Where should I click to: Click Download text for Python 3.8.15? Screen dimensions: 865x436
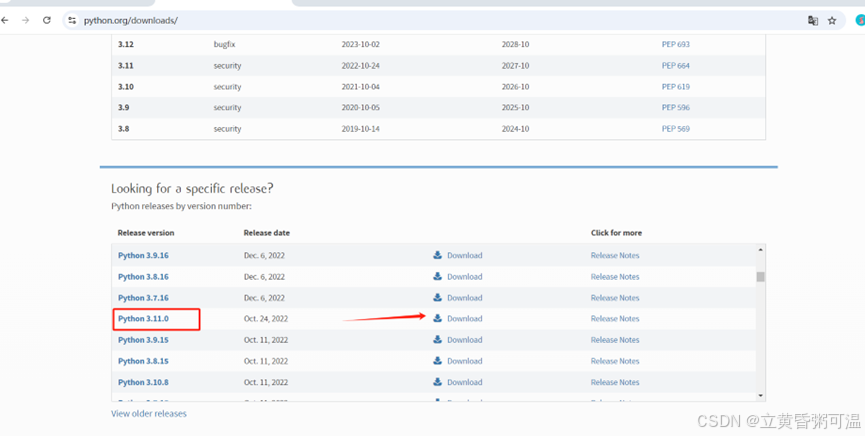pyautogui.click(x=464, y=361)
